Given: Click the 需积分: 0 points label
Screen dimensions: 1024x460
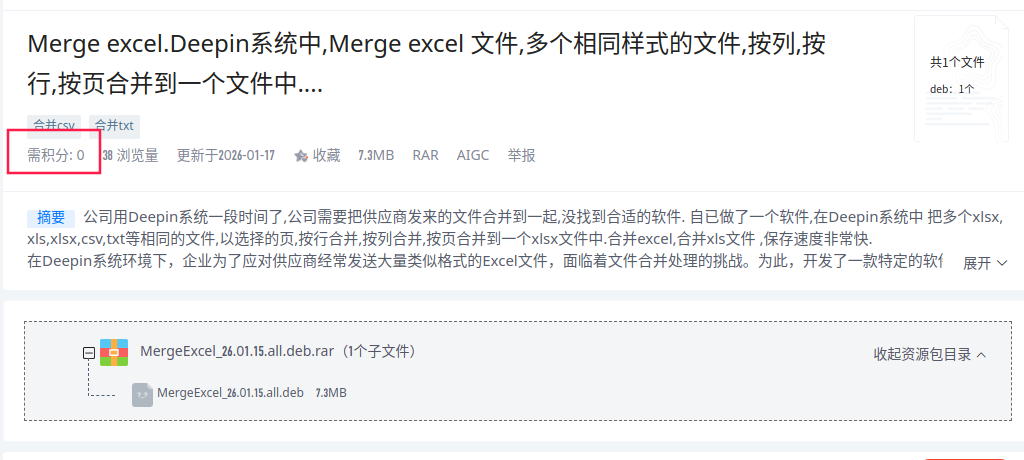Looking at the screenshot, I should [55, 156].
